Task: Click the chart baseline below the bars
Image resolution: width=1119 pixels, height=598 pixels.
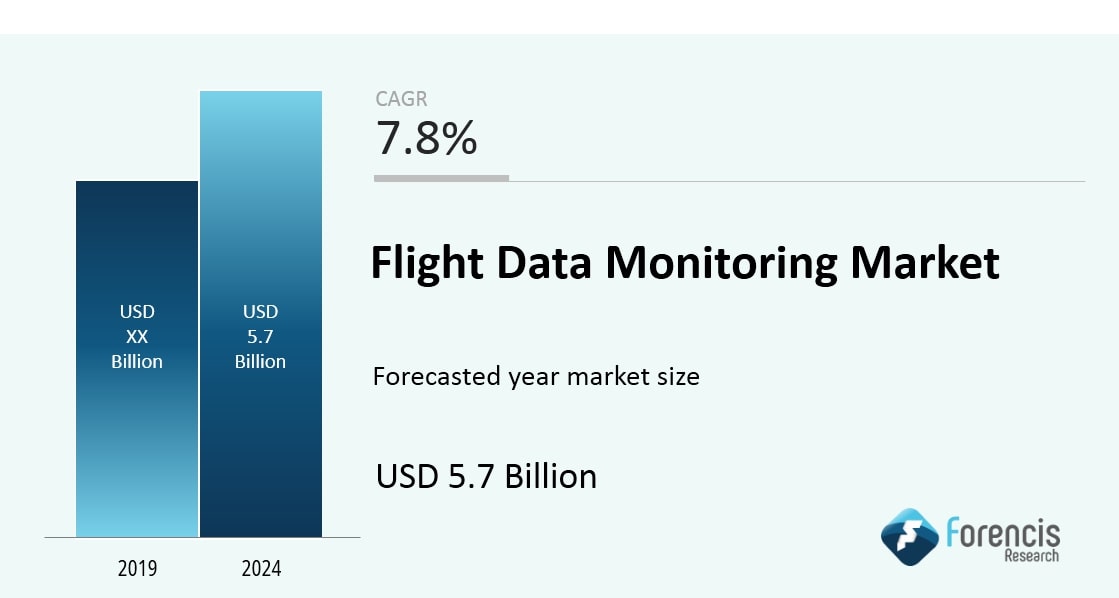Action: (x=201, y=538)
